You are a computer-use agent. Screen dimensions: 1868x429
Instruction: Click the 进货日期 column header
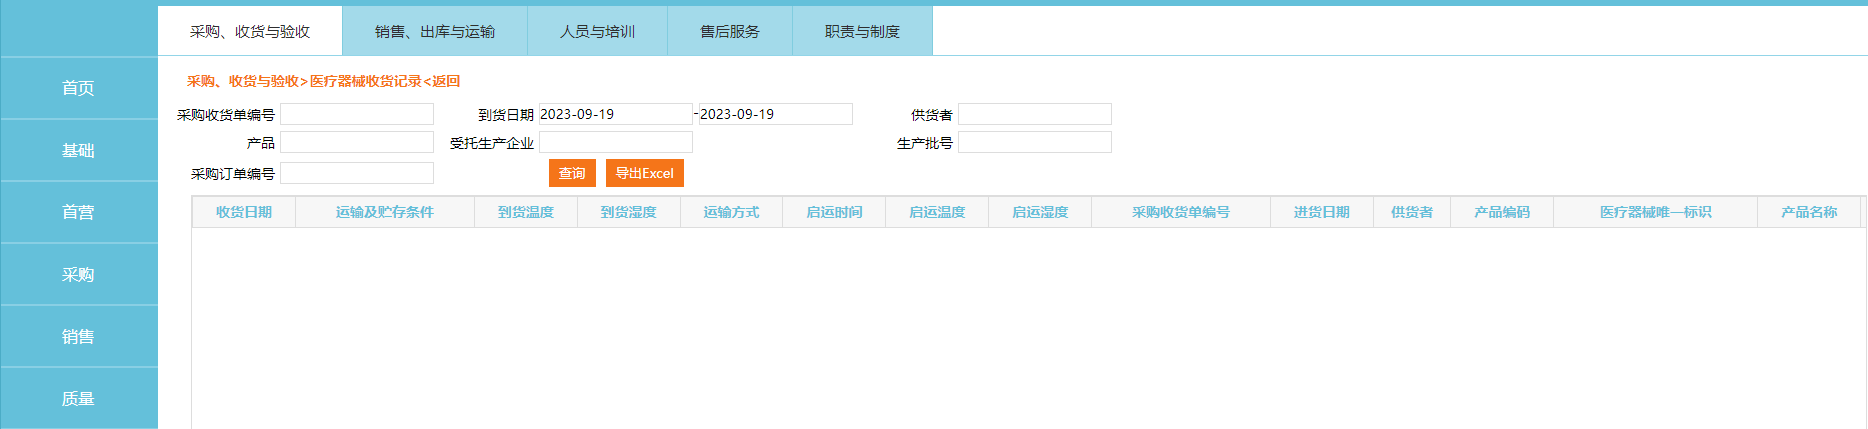(1321, 212)
